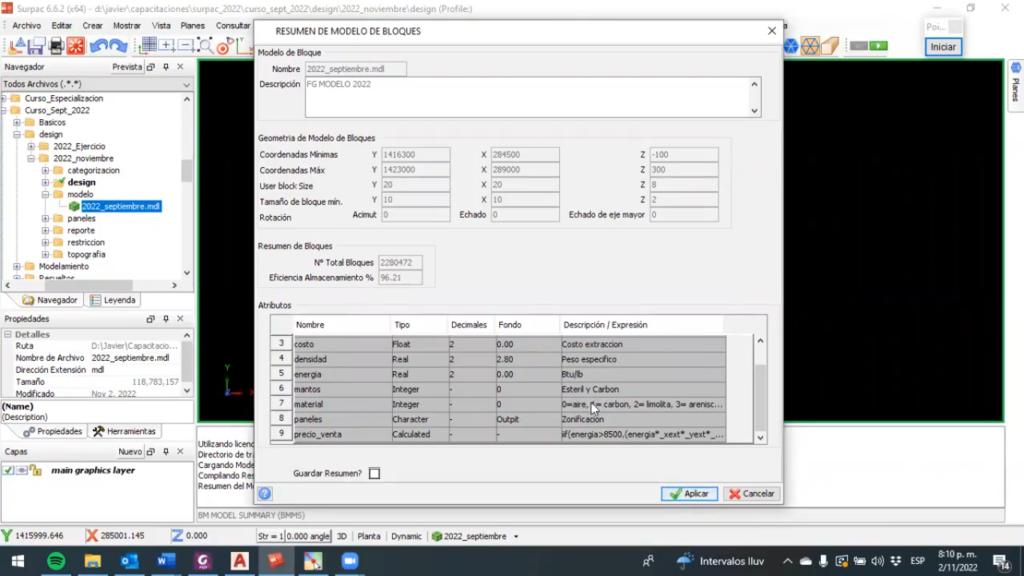Screen dimensions: 1024x576
Task: Click the orange wireframe hexagon icon
Action: (810, 46)
